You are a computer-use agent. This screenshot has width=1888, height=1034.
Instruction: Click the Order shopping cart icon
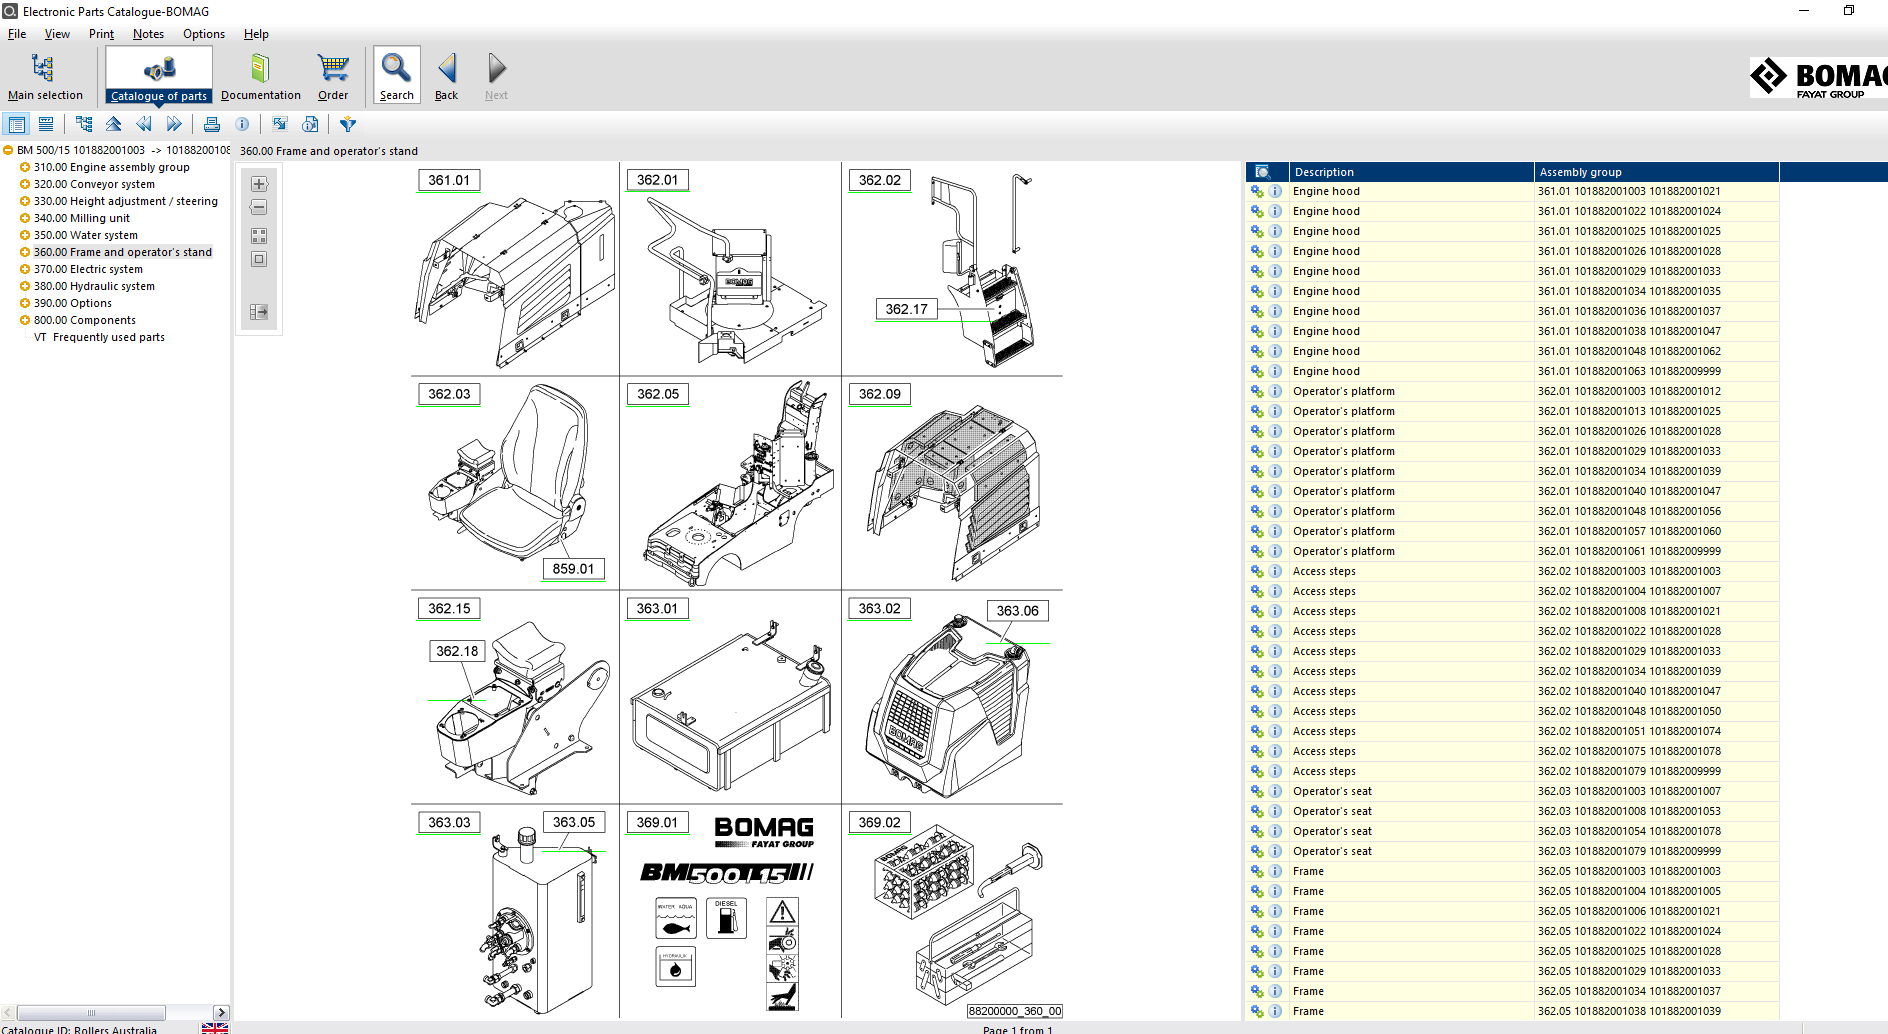click(332, 67)
